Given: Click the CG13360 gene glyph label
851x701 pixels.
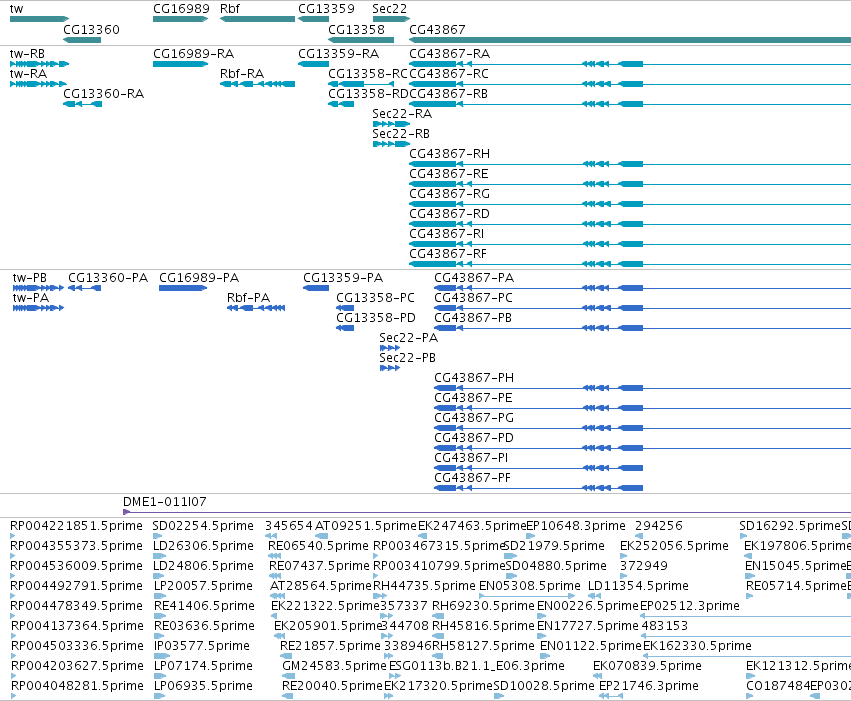Looking at the screenshot, I should 91,30.
